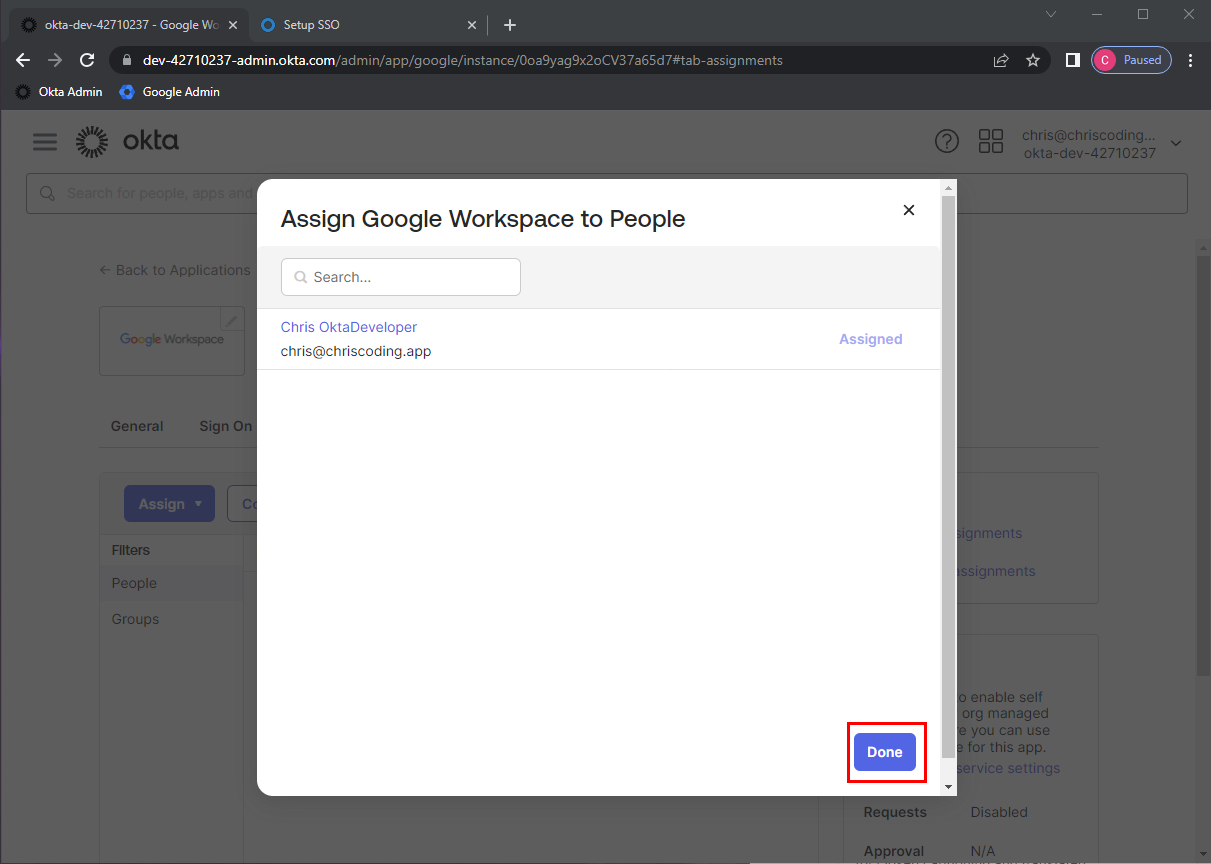
Task: Follow the Back to Applications link
Action: point(175,270)
